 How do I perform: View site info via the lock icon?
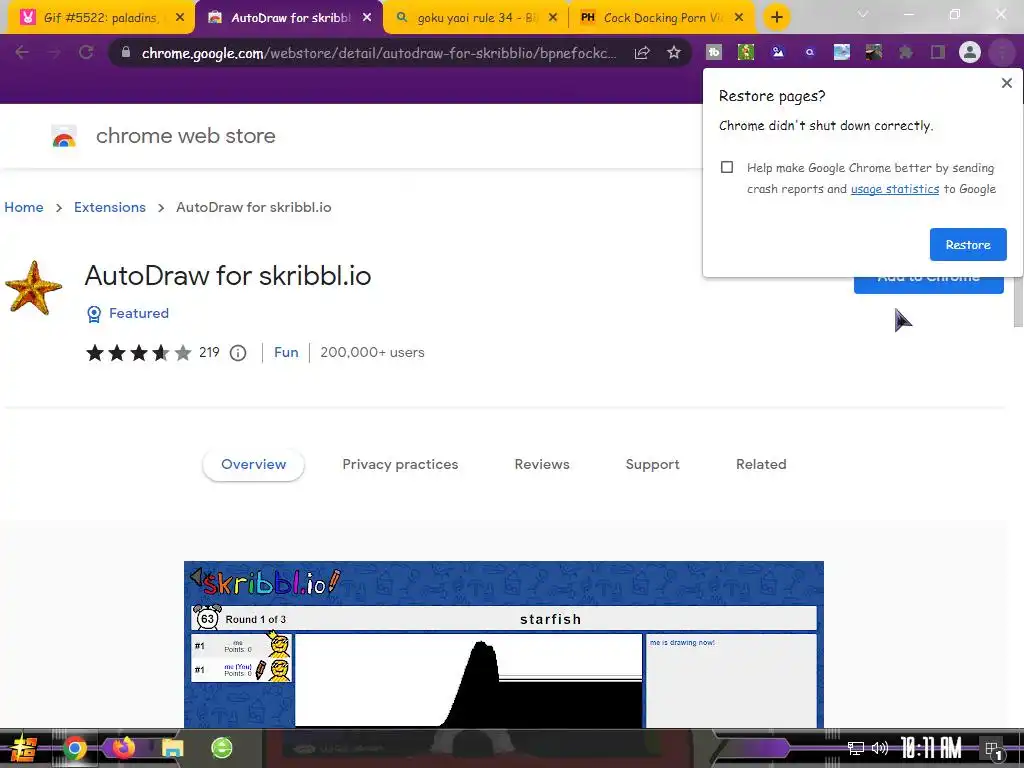[x=125, y=52]
